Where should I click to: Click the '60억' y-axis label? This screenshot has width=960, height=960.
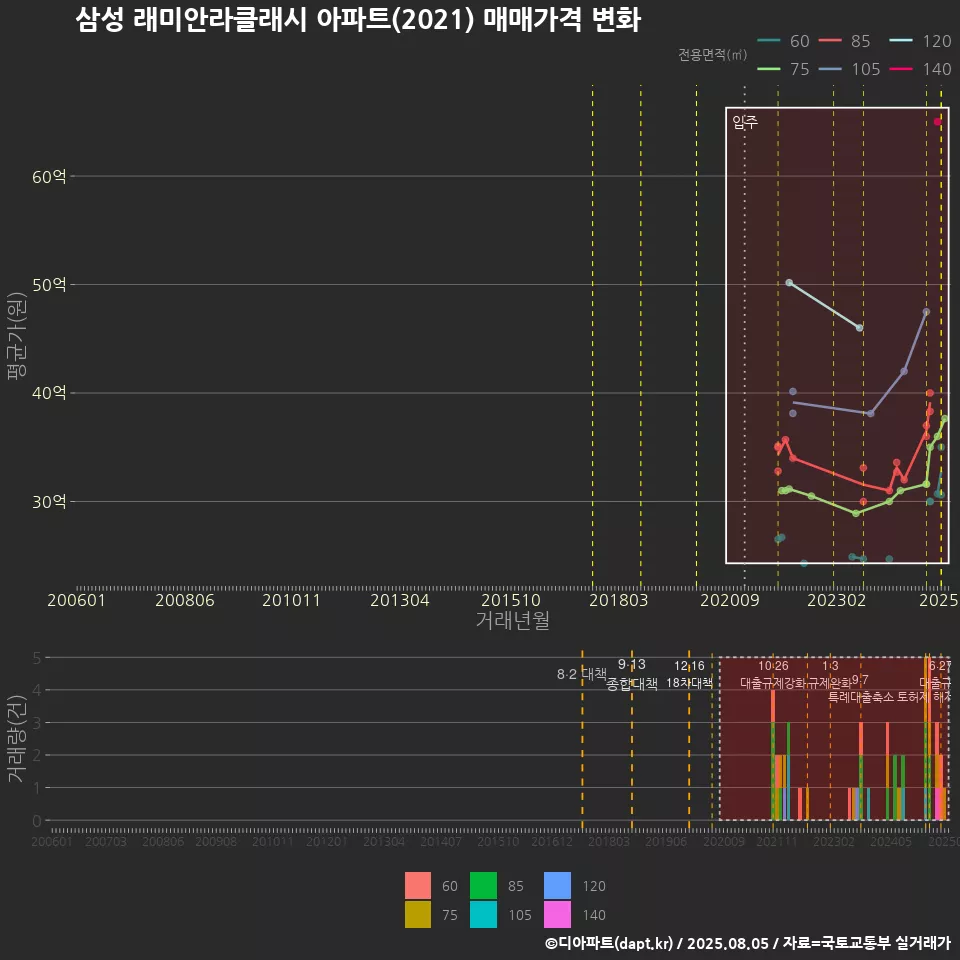tap(49, 176)
